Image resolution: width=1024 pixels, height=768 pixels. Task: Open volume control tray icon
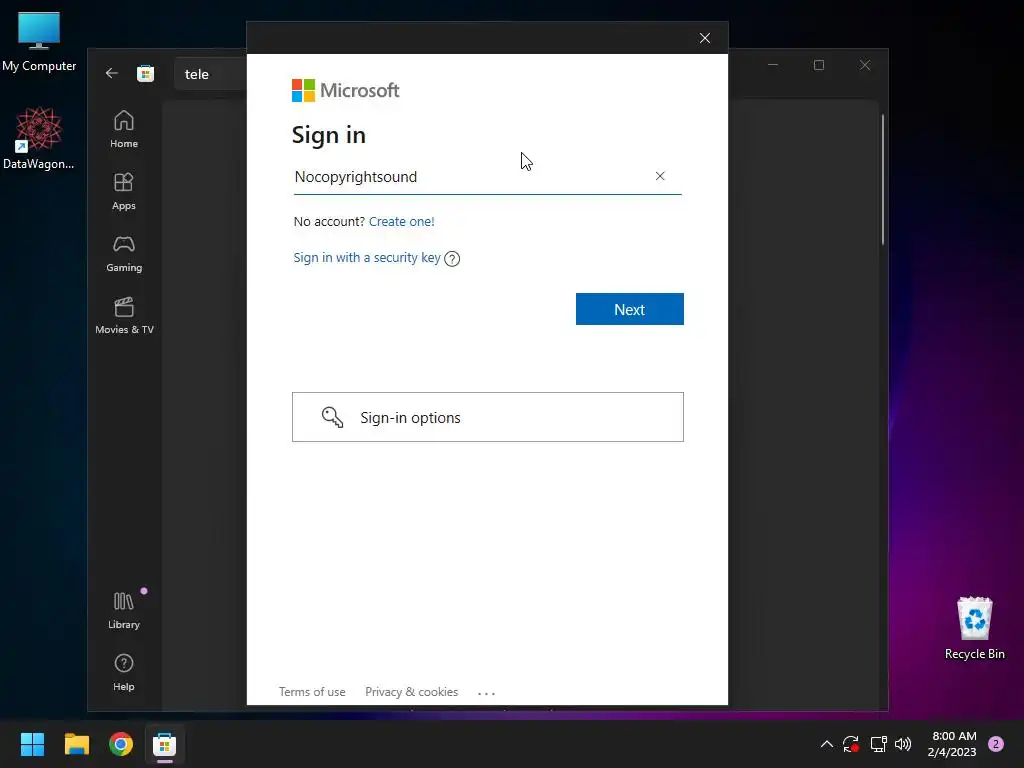(x=903, y=744)
